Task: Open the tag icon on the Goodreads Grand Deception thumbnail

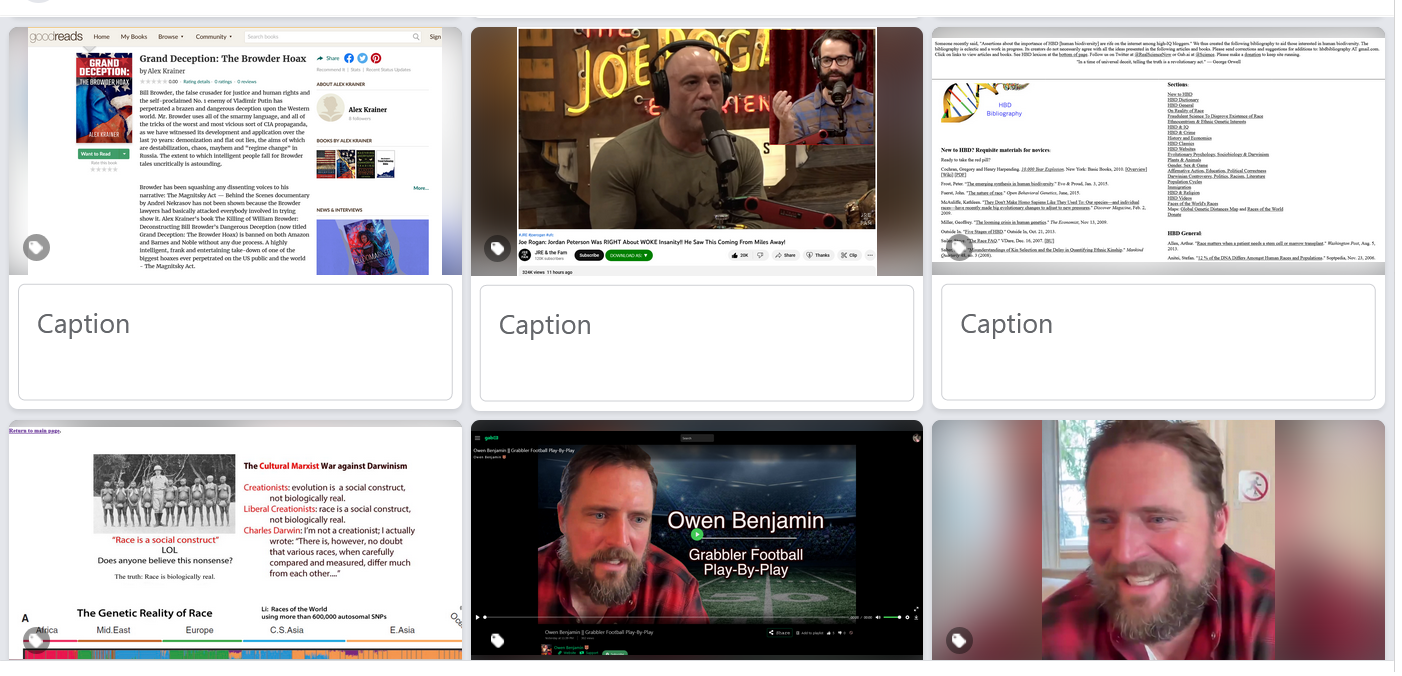Action: click(x=37, y=247)
